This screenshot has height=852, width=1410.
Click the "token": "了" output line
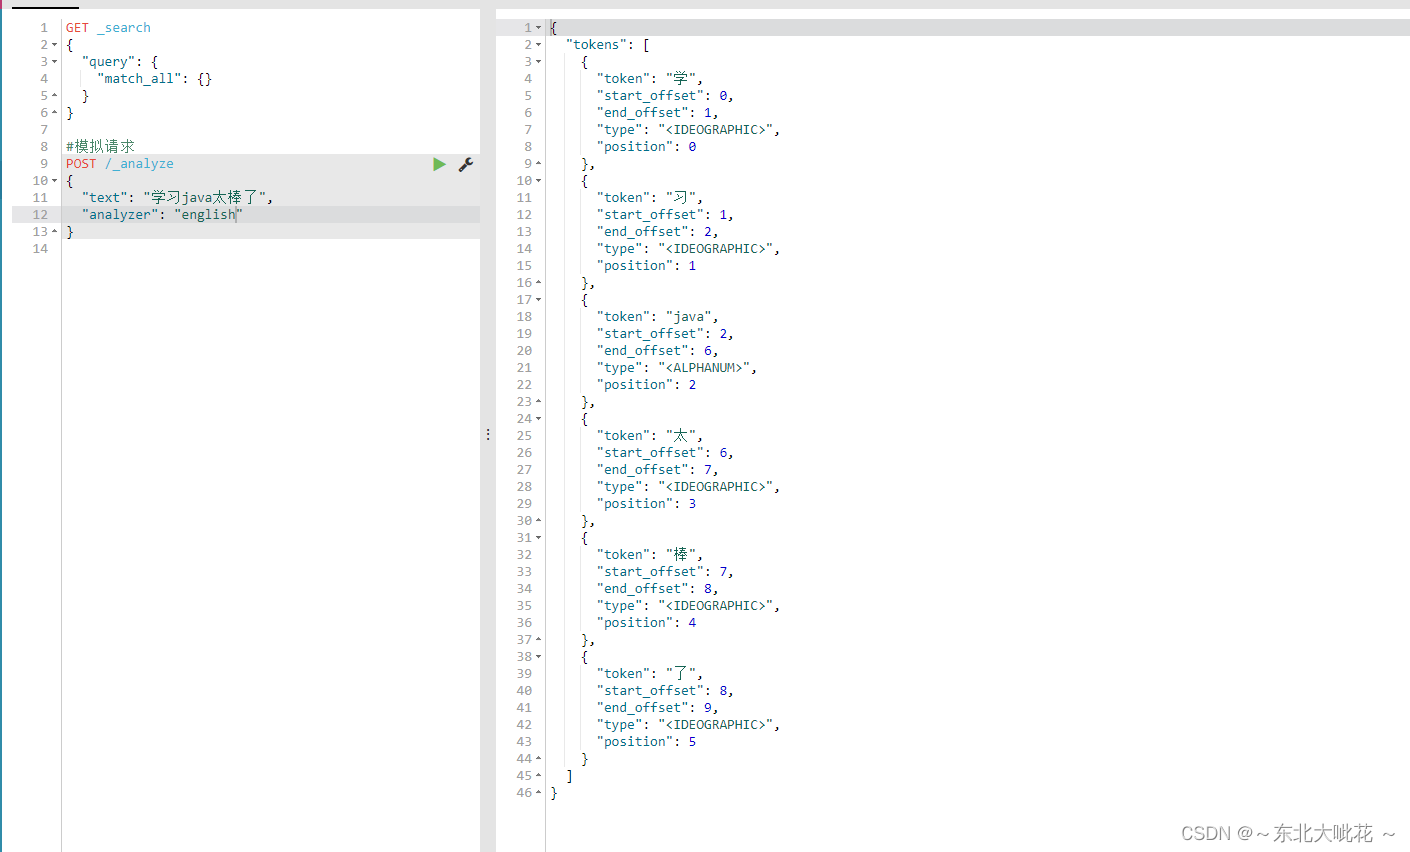650,674
